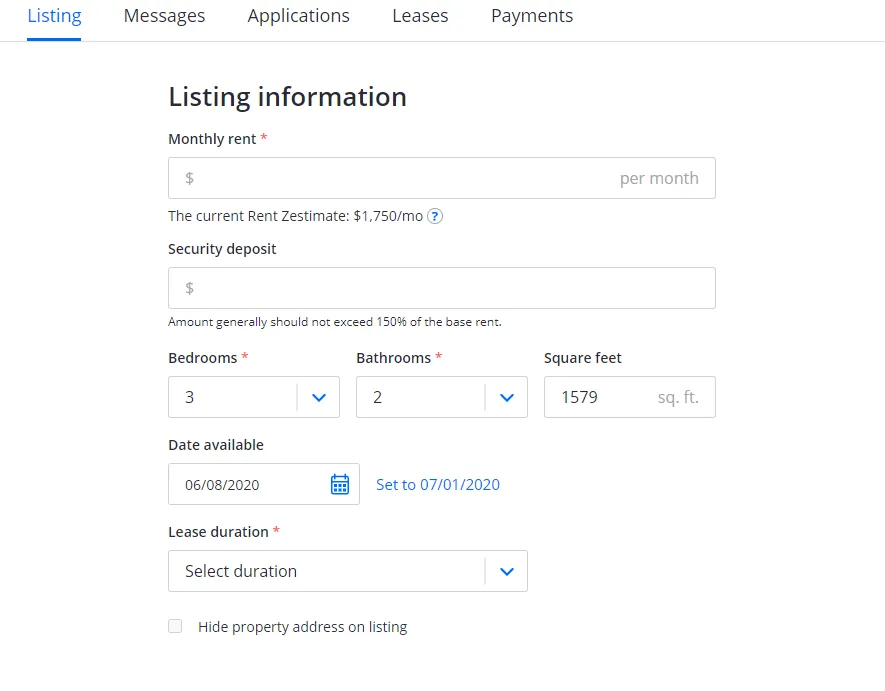Open the Bathrooms dropdown showing 2
This screenshot has height=691, width=885.
tap(422, 398)
